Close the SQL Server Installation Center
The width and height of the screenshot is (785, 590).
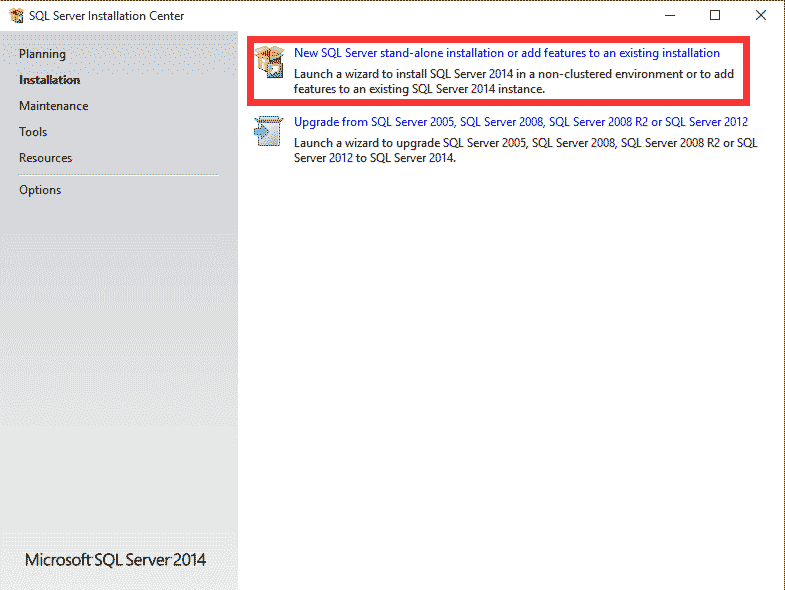click(761, 16)
